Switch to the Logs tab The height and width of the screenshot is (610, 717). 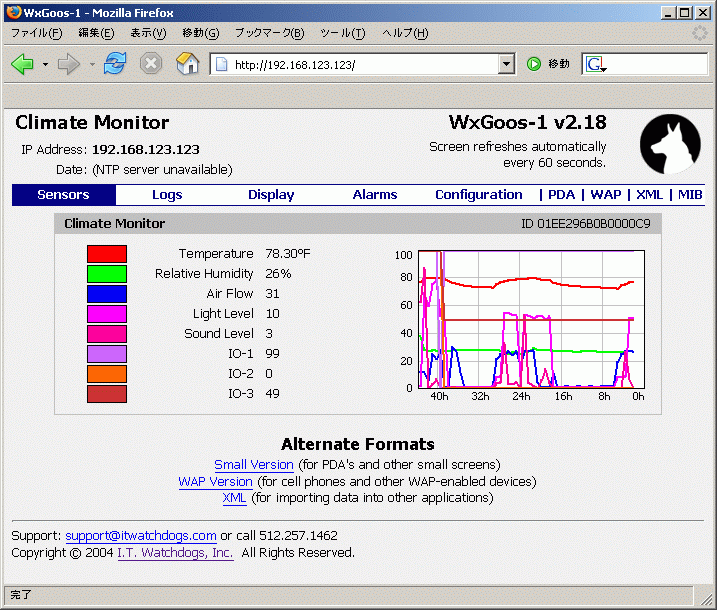click(x=167, y=195)
